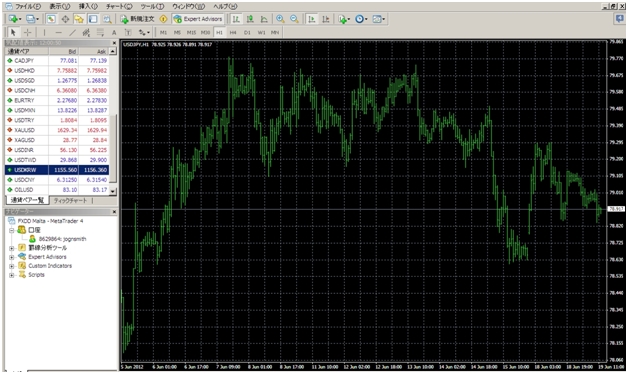Select the trendline drawing tool

click(x=72, y=32)
